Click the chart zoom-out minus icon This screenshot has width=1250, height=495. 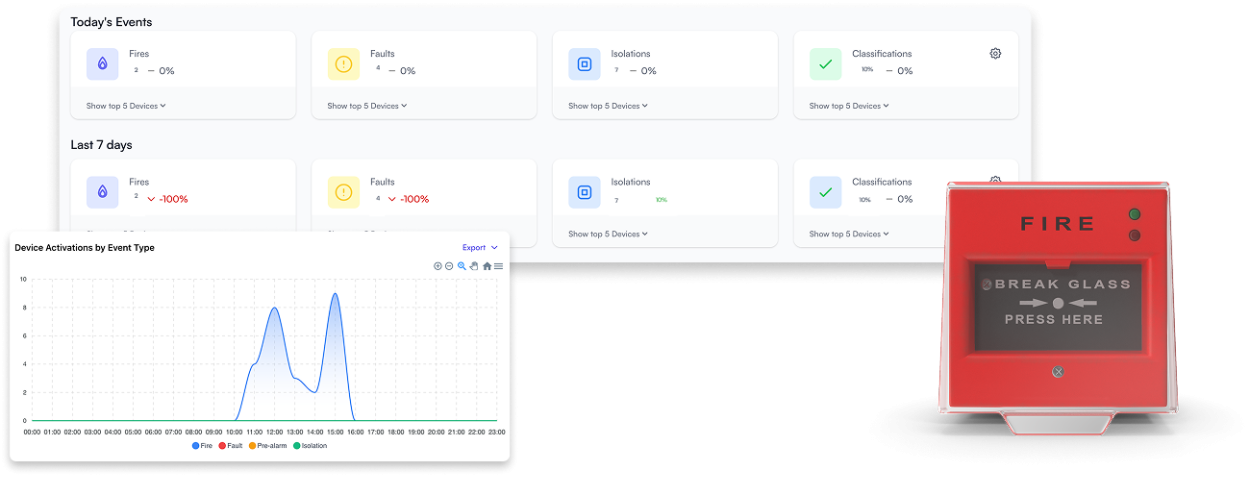tap(449, 266)
